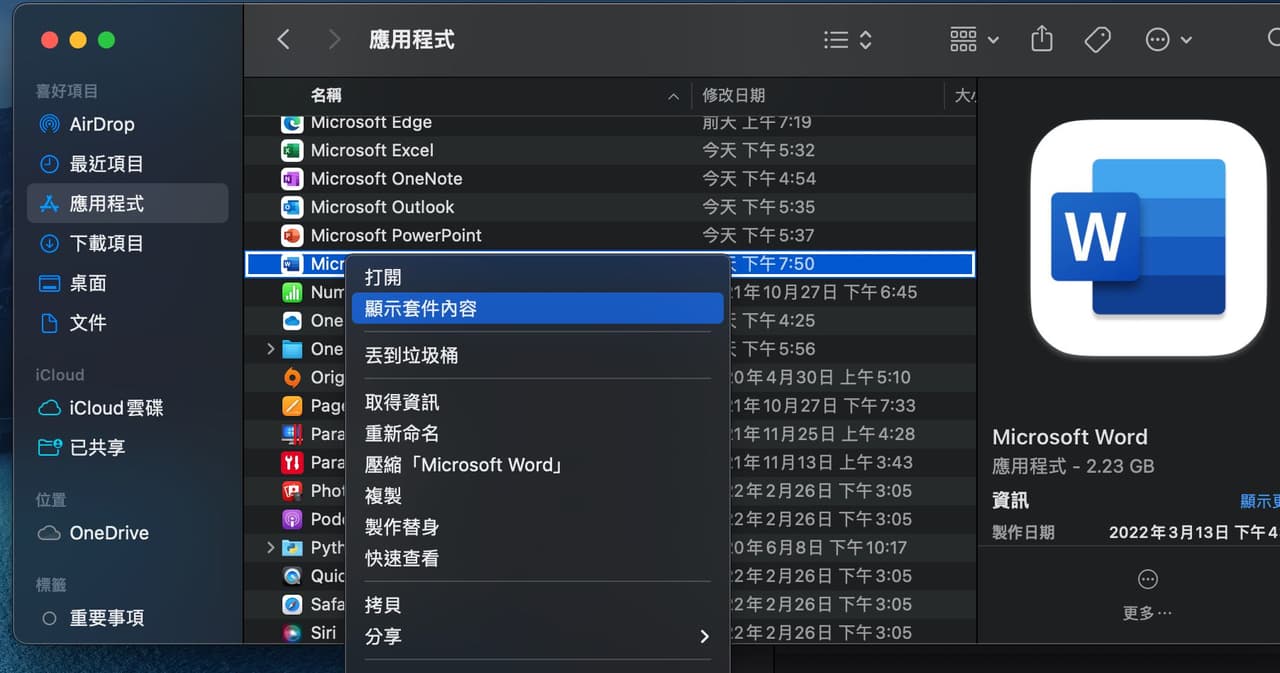Open the toolbar more-actions ellipsis menu
The width and height of the screenshot is (1280, 673).
pyautogui.click(x=1168, y=40)
